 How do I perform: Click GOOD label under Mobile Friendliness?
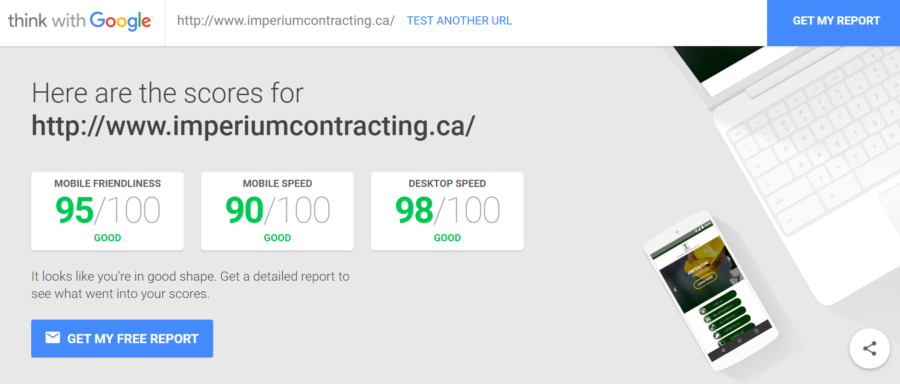107,238
